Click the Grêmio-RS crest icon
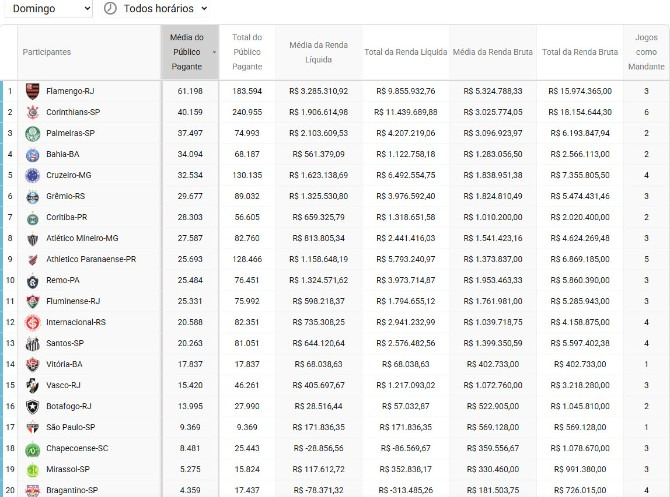The width and height of the screenshot is (670, 497). 32,197
